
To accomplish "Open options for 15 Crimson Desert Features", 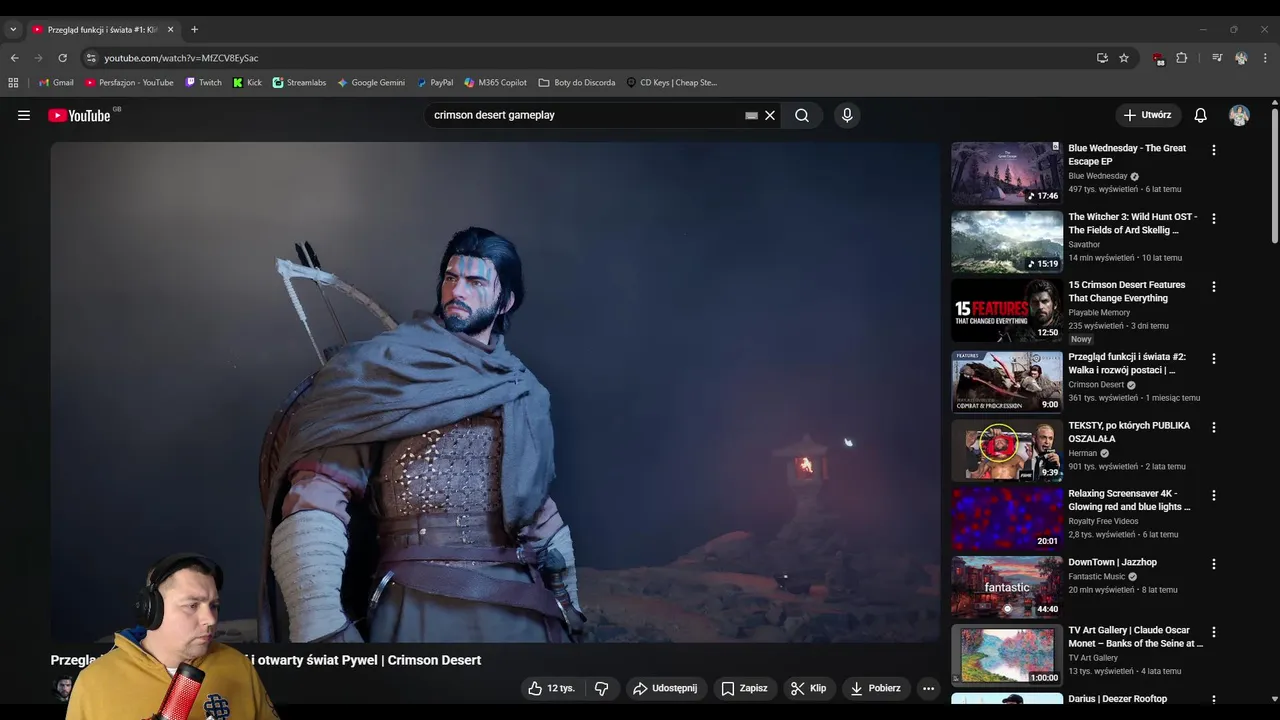I will point(1214,287).
